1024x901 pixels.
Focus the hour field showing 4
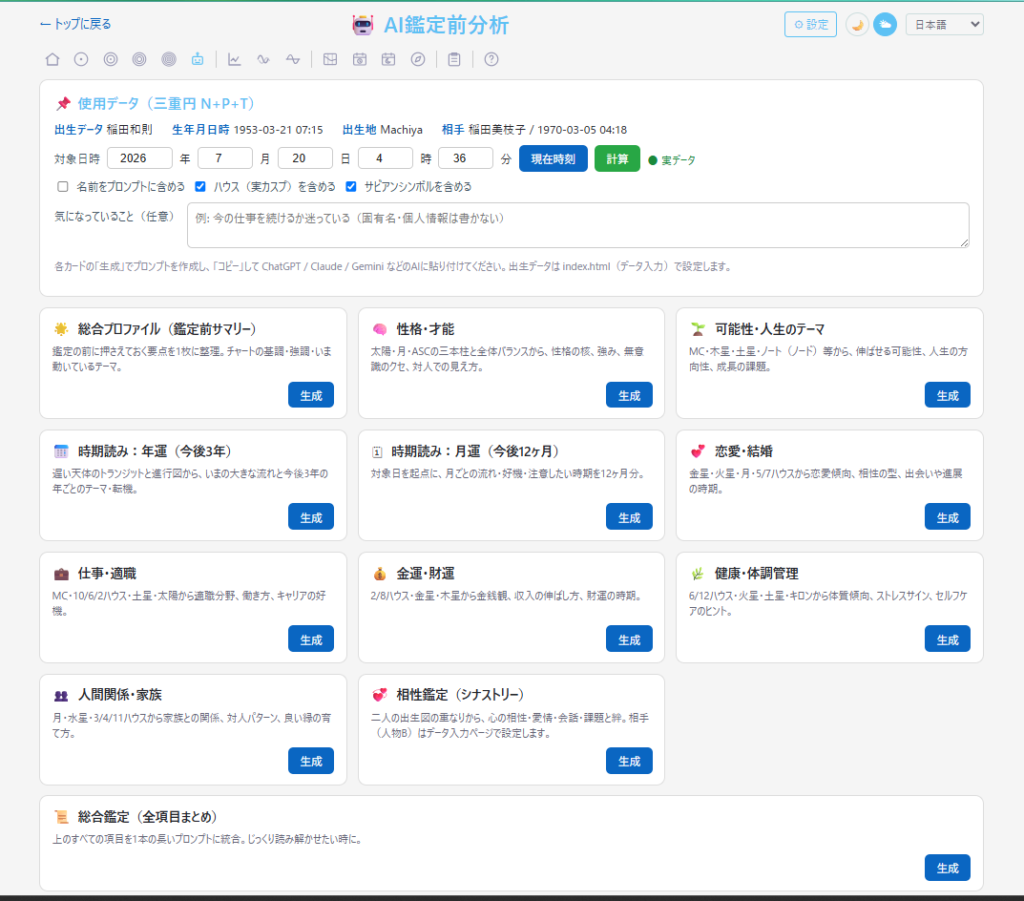point(385,158)
